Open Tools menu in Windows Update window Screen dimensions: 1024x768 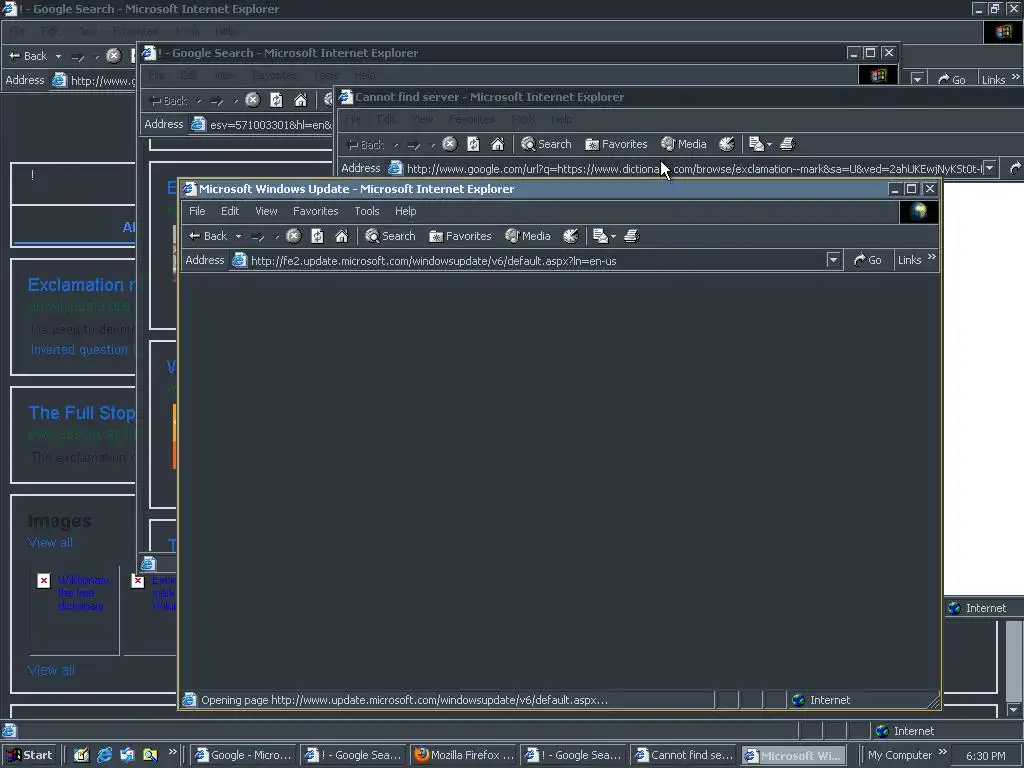pyautogui.click(x=367, y=211)
